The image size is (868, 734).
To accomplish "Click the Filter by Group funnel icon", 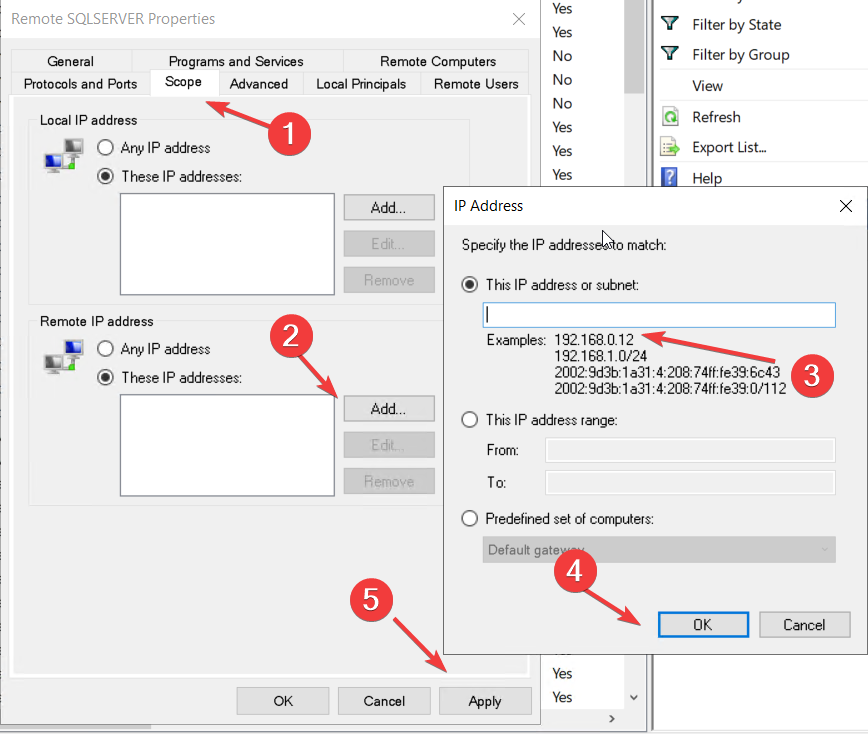I will [670, 54].
